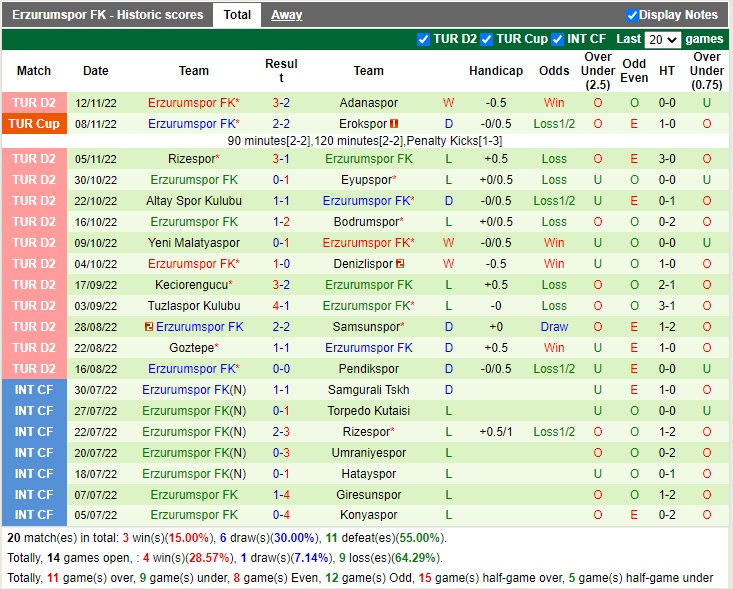Open Pendikspor team link
Image resolution: width=733 pixels, height=589 pixels.
tap(369, 369)
